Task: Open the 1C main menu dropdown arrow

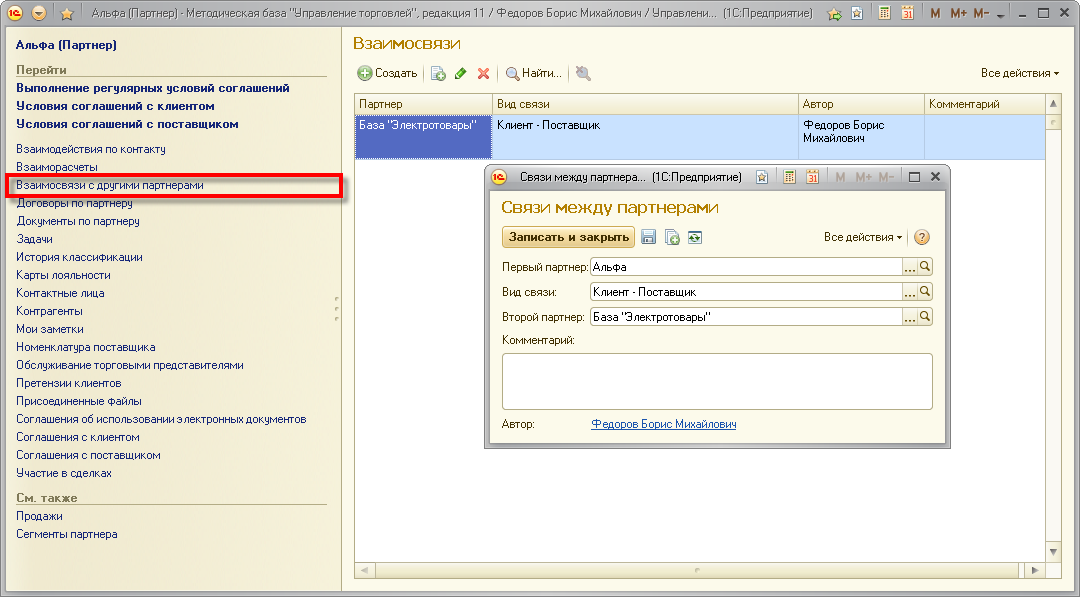Action: point(39,13)
